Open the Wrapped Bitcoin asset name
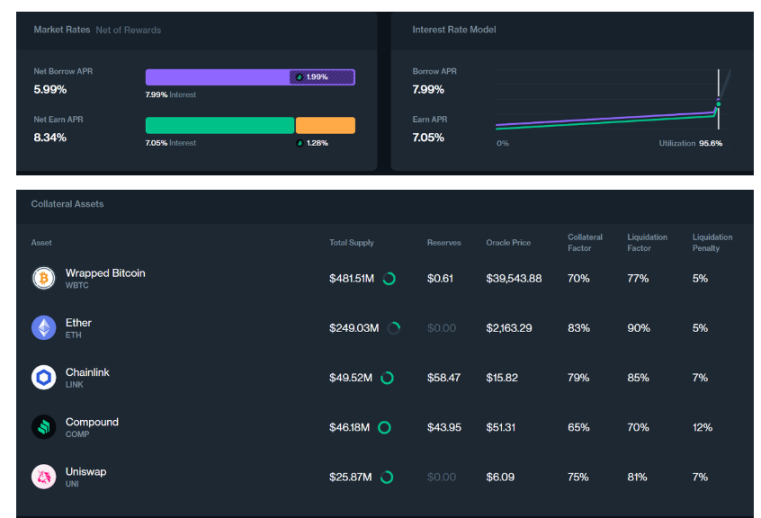Screen dimensions: 761x518 pyautogui.click(x=105, y=273)
